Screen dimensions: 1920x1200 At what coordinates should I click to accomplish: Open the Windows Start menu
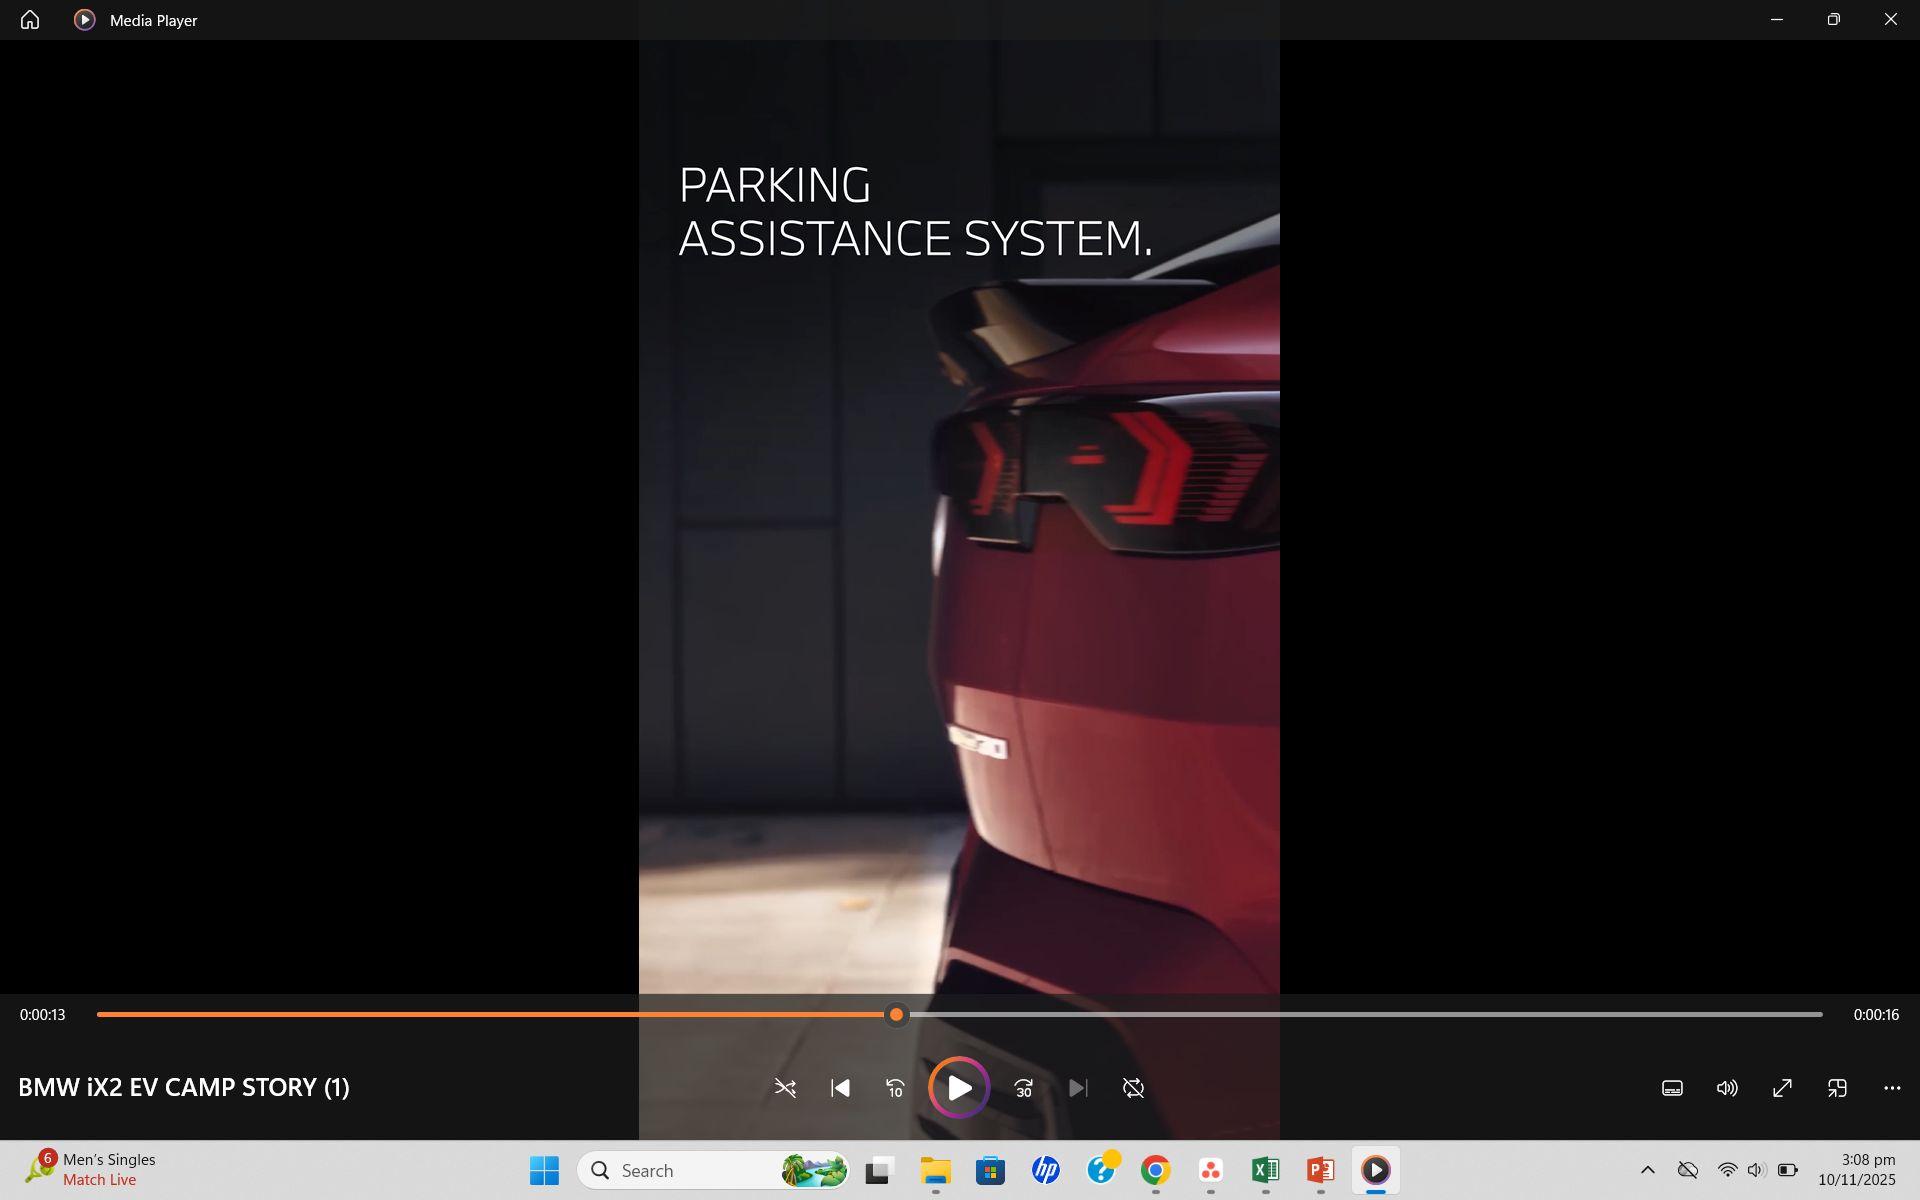coord(544,1170)
